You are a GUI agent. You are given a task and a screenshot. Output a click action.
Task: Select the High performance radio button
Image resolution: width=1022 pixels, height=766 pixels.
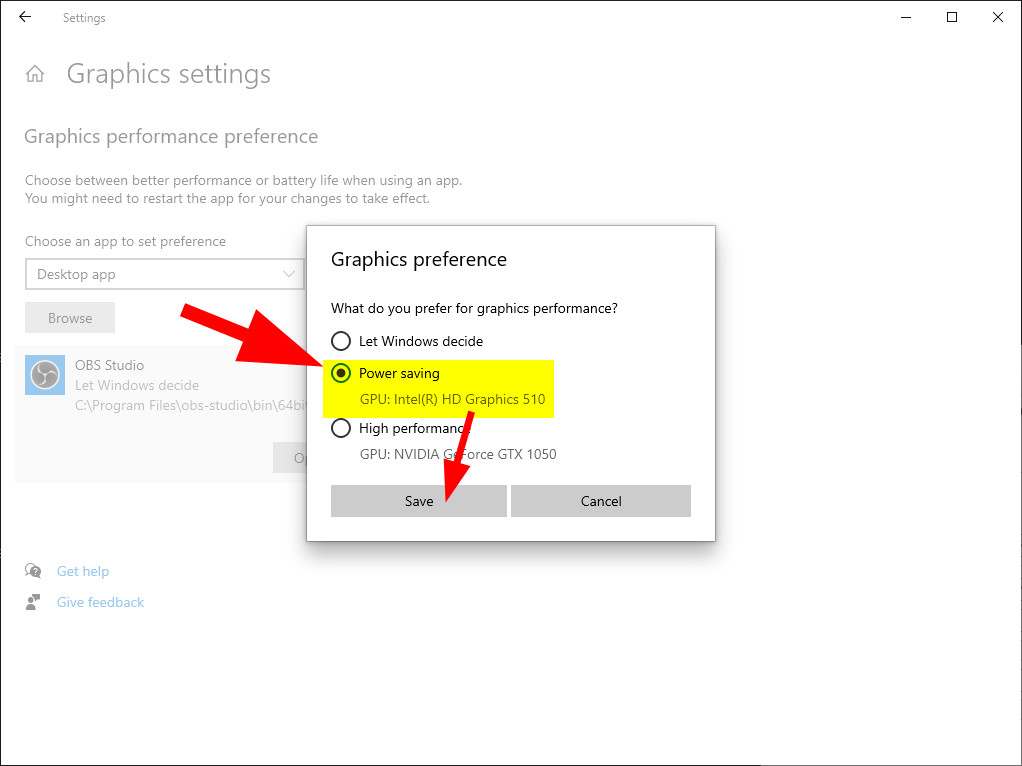(341, 428)
